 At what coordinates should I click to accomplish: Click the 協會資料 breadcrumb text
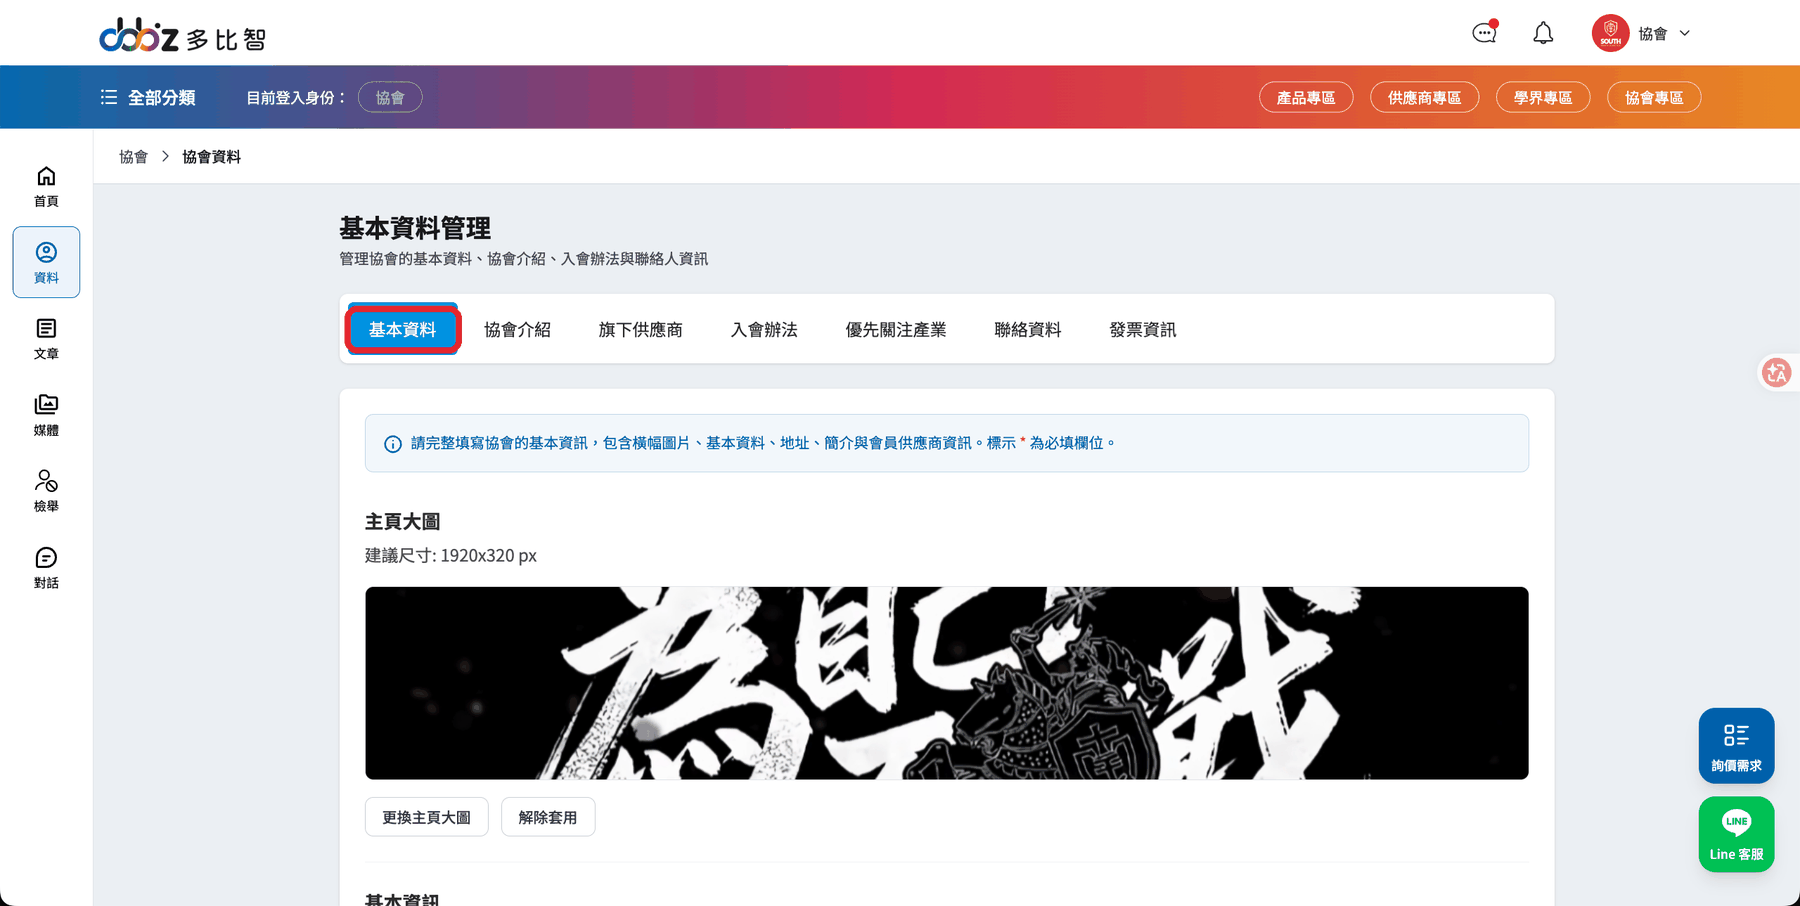click(x=211, y=157)
